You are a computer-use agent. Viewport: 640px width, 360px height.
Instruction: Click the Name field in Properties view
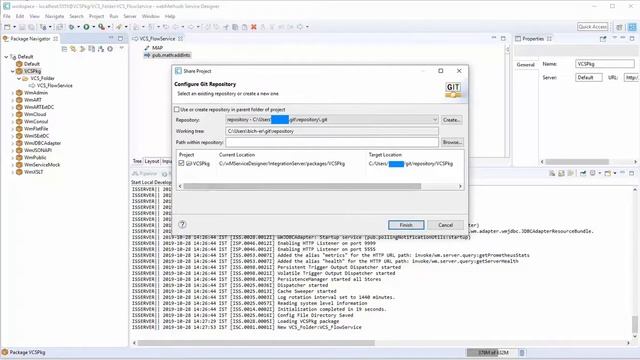pos(605,64)
